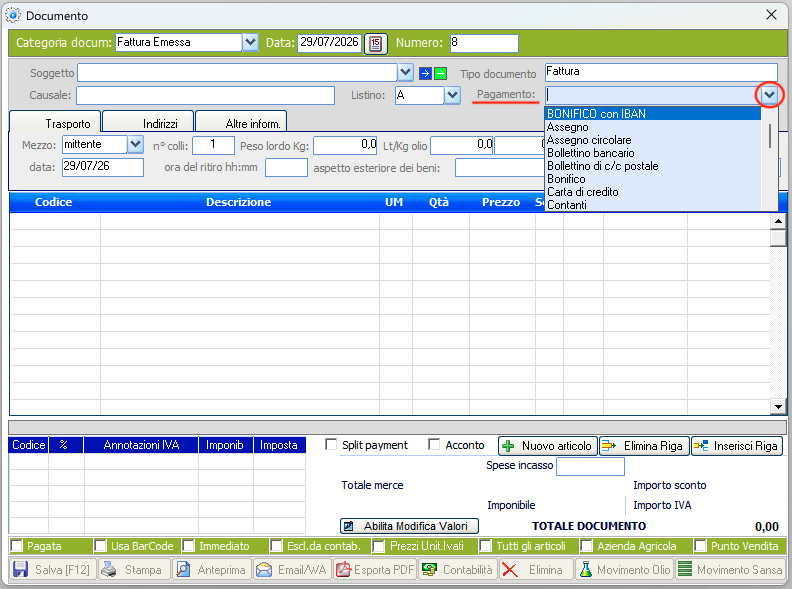
Task: Click the horizontal scrollbar below the grid
Action: [x=397, y=427]
